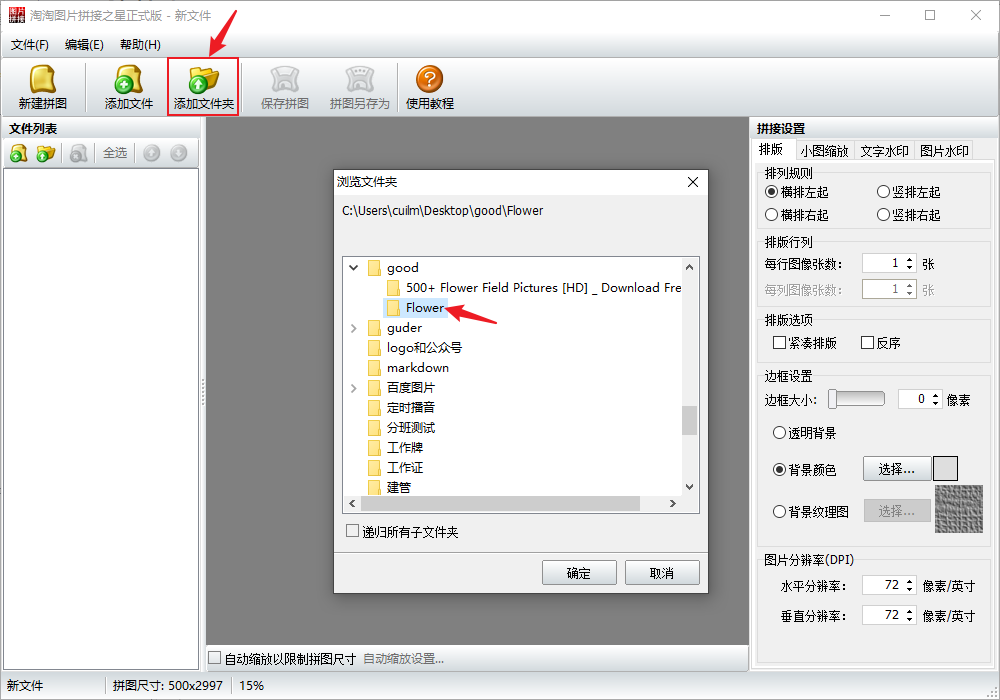Click the small add-file icon in 文件列表

point(19,153)
